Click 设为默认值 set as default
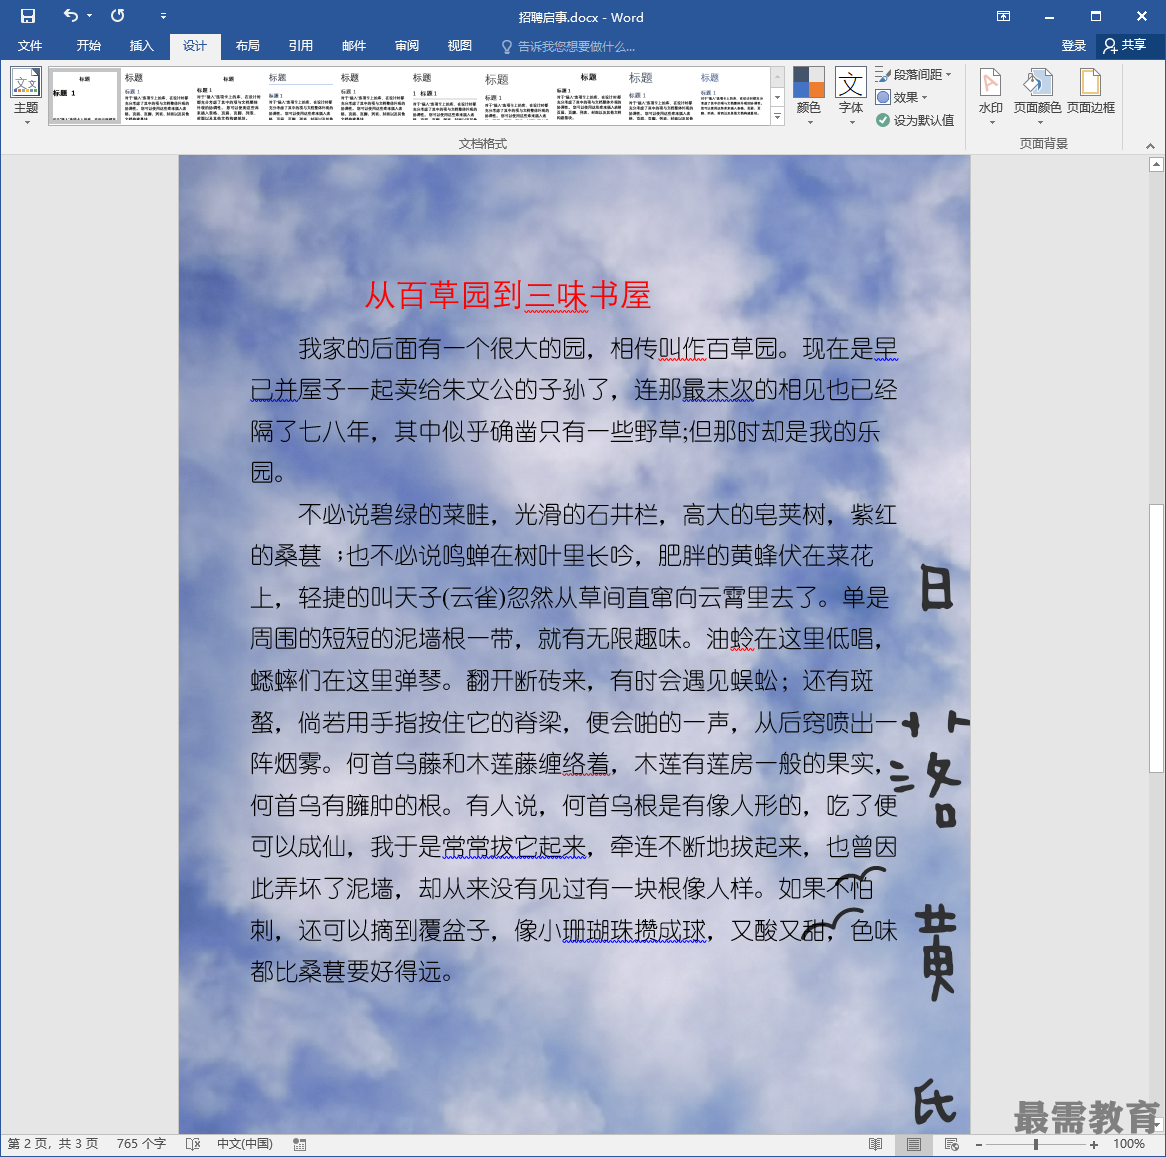Image resolution: width=1166 pixels, height=1157 pixels. (x=915, y=120)
